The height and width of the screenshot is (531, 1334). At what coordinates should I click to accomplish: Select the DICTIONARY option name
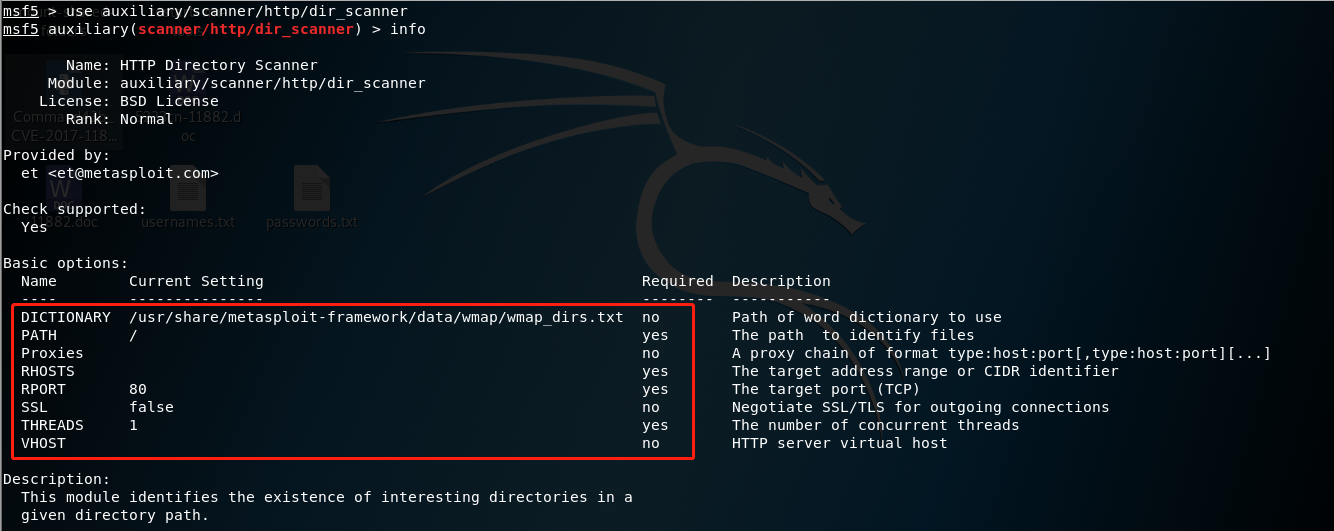tap(66, 317)
